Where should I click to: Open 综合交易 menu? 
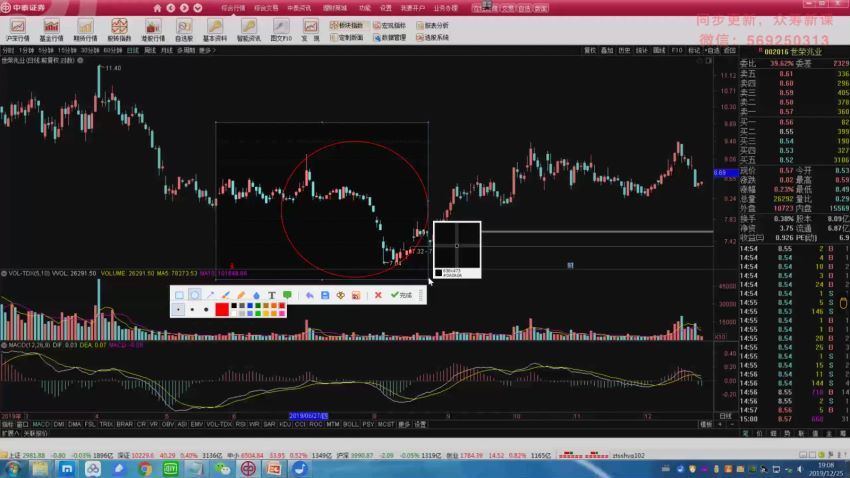point(266,8)
